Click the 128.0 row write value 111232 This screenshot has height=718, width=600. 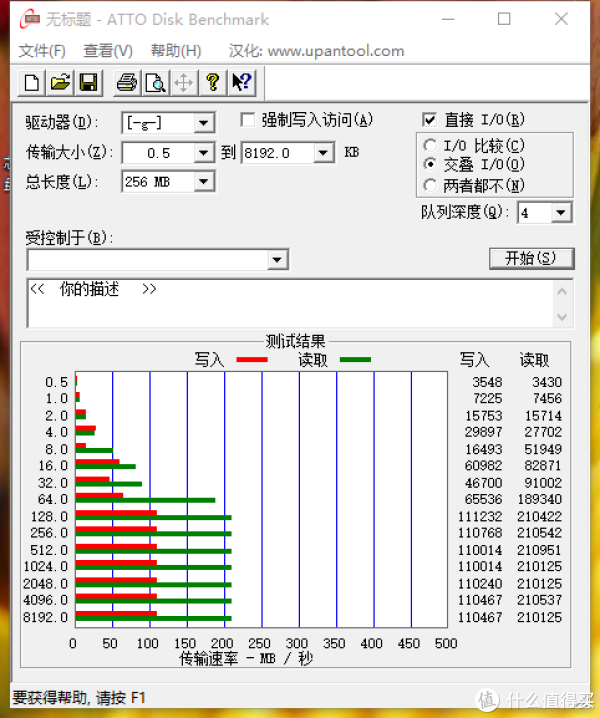pos(480,517)
